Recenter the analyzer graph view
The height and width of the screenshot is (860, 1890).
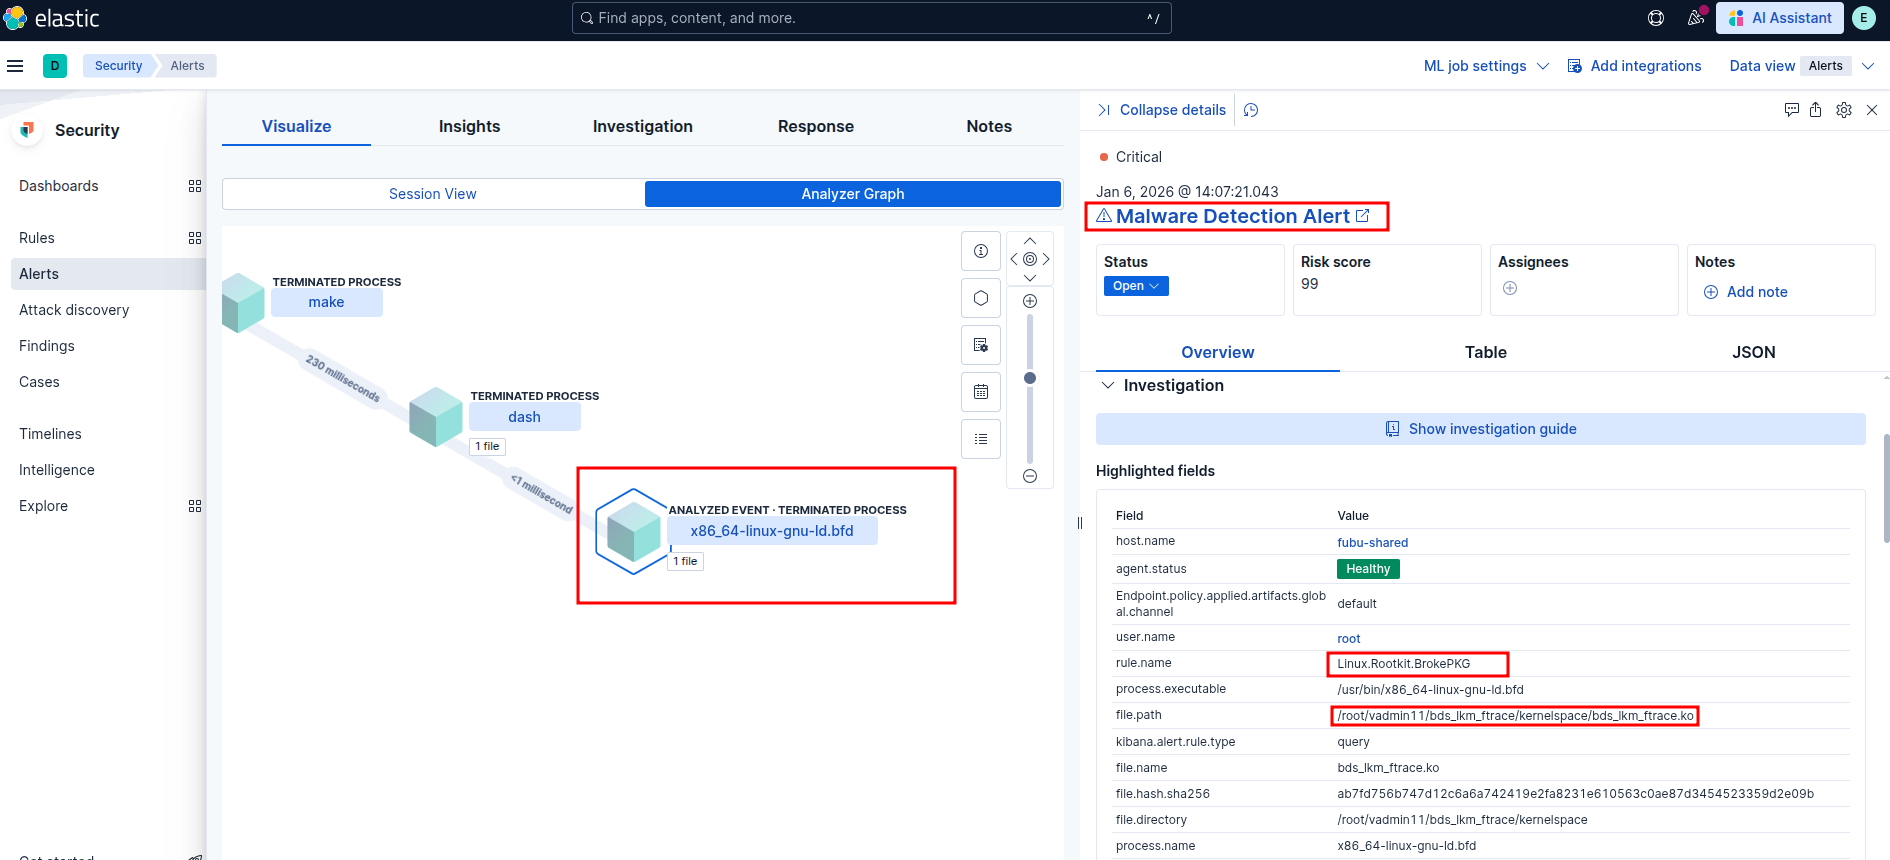(x=1030, y=259)
